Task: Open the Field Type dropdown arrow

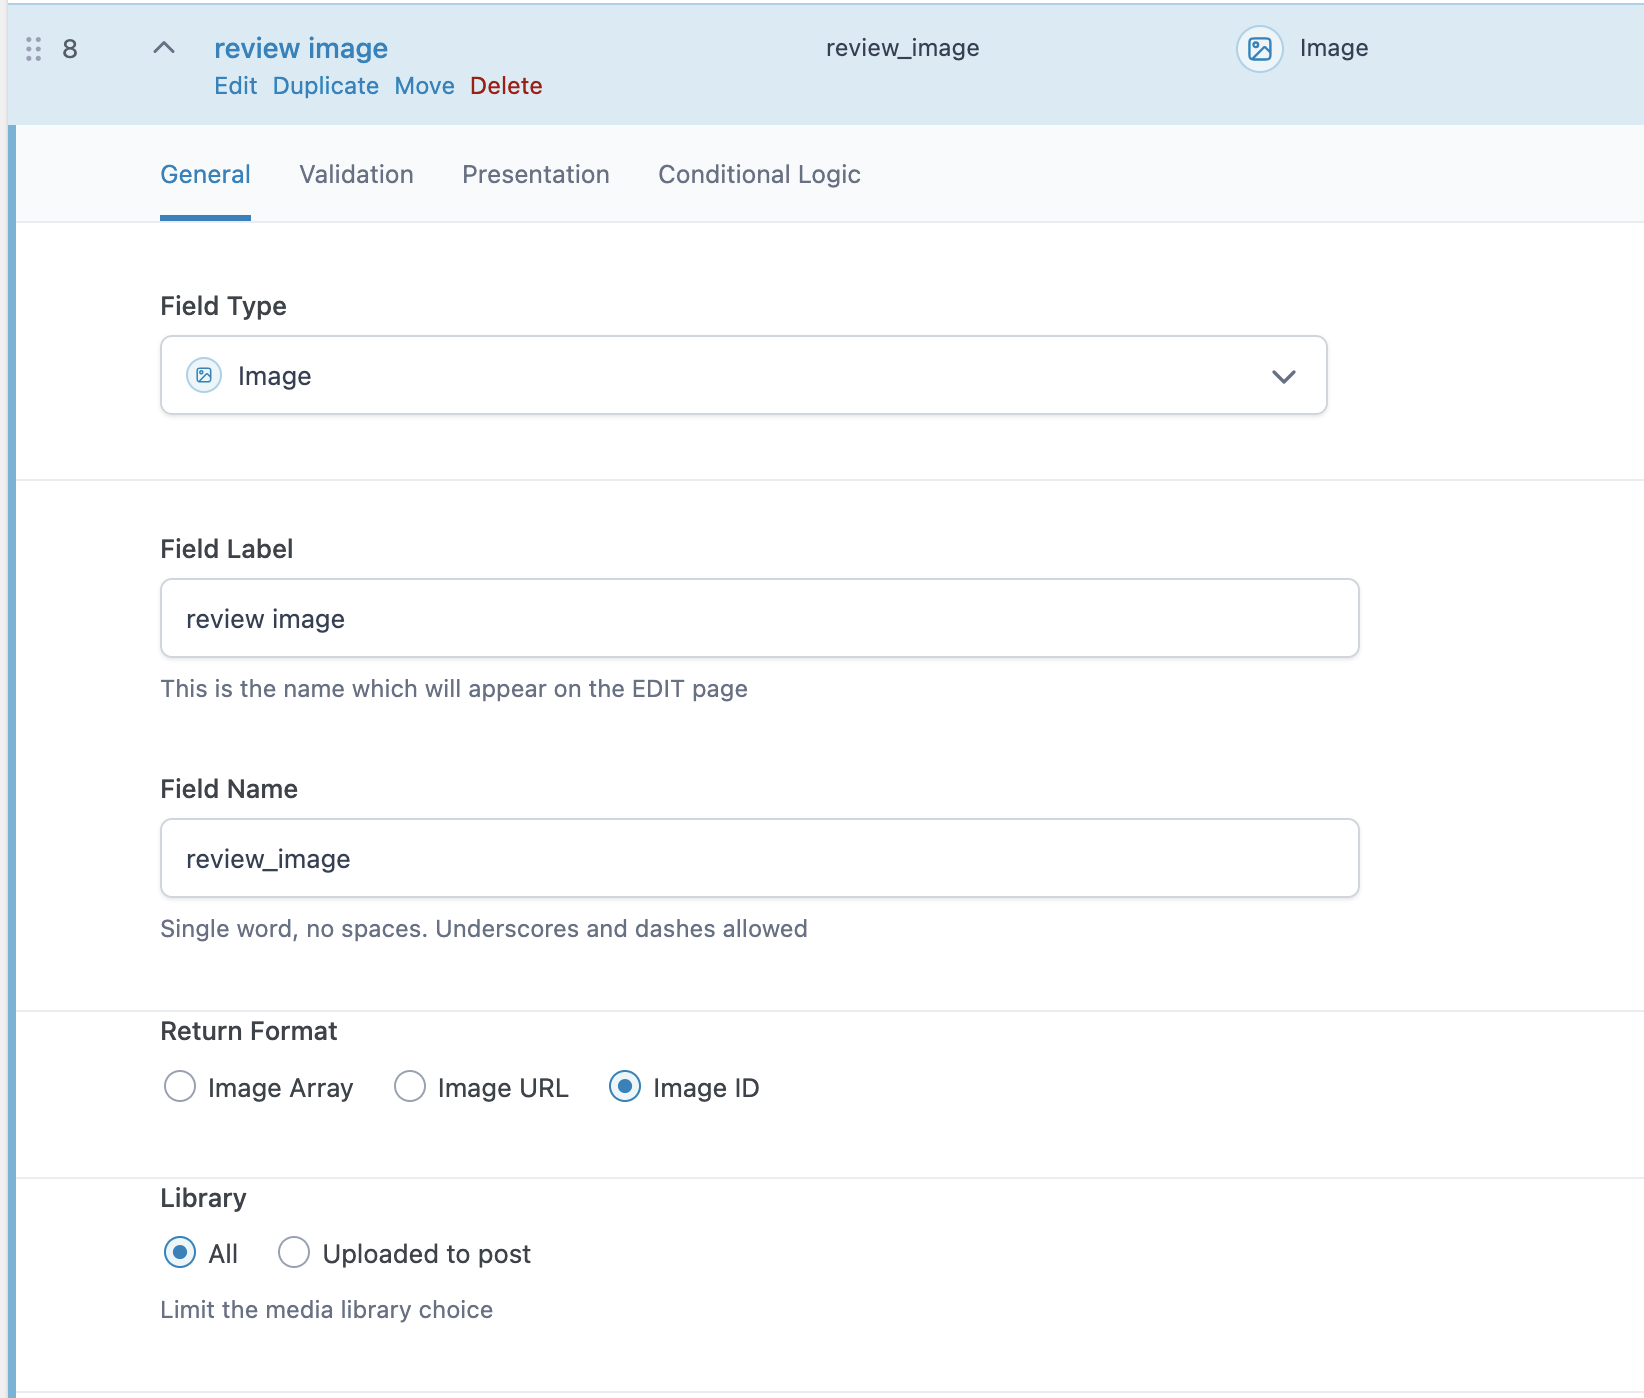Action: tap(1283, 377)
